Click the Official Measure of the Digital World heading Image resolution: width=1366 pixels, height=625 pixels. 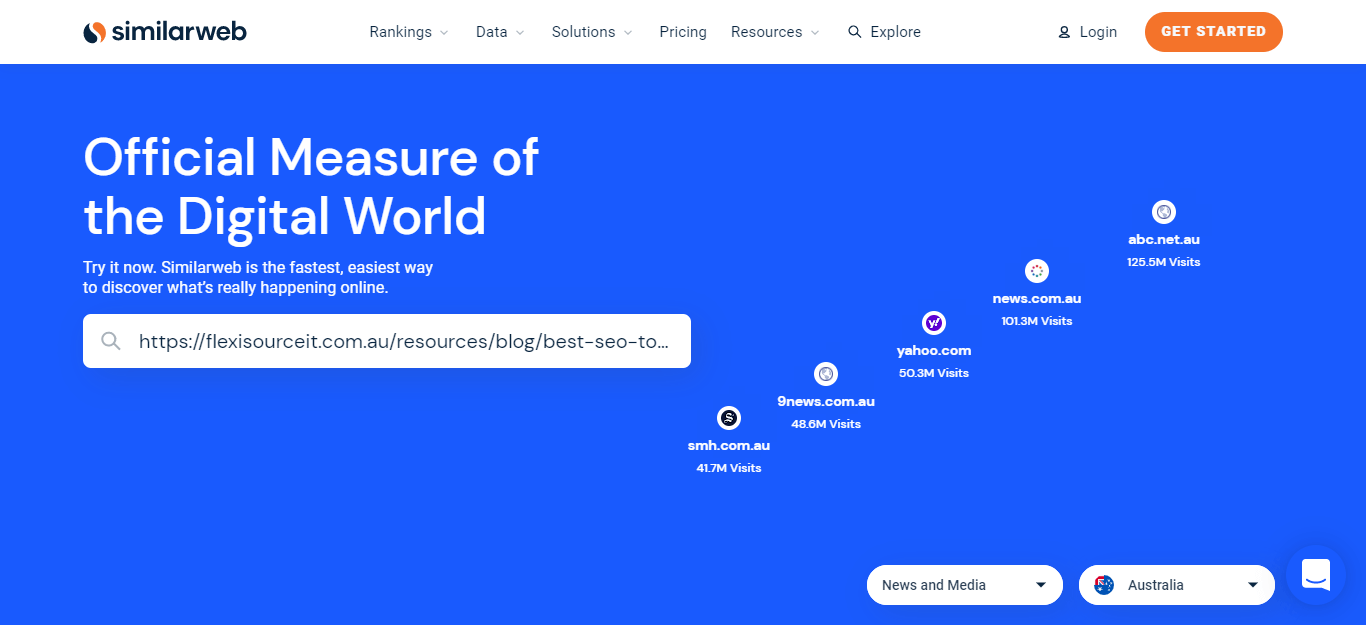click(x=311, y=187)
